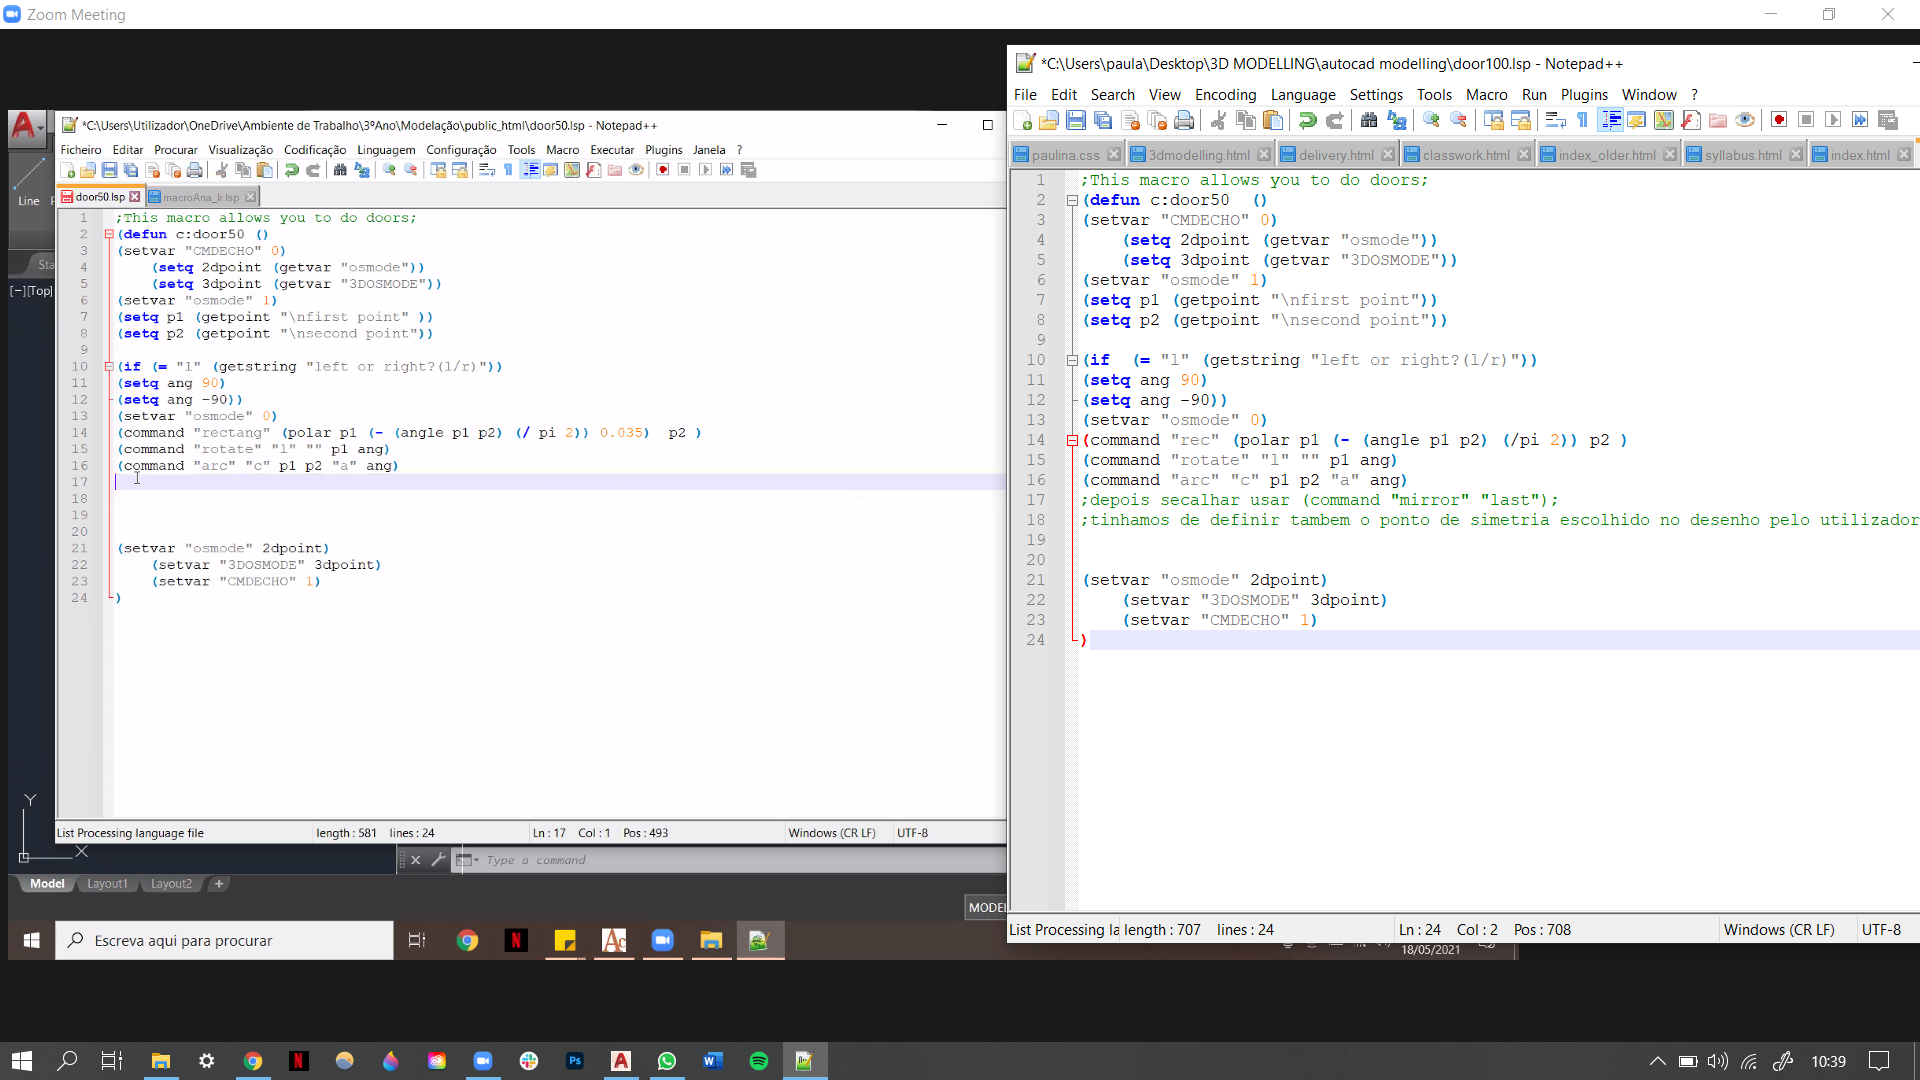The image size is (1920, 1080).
Task: Click New file icon in door100.lsp Notepad++
Action: point(1022,121)
